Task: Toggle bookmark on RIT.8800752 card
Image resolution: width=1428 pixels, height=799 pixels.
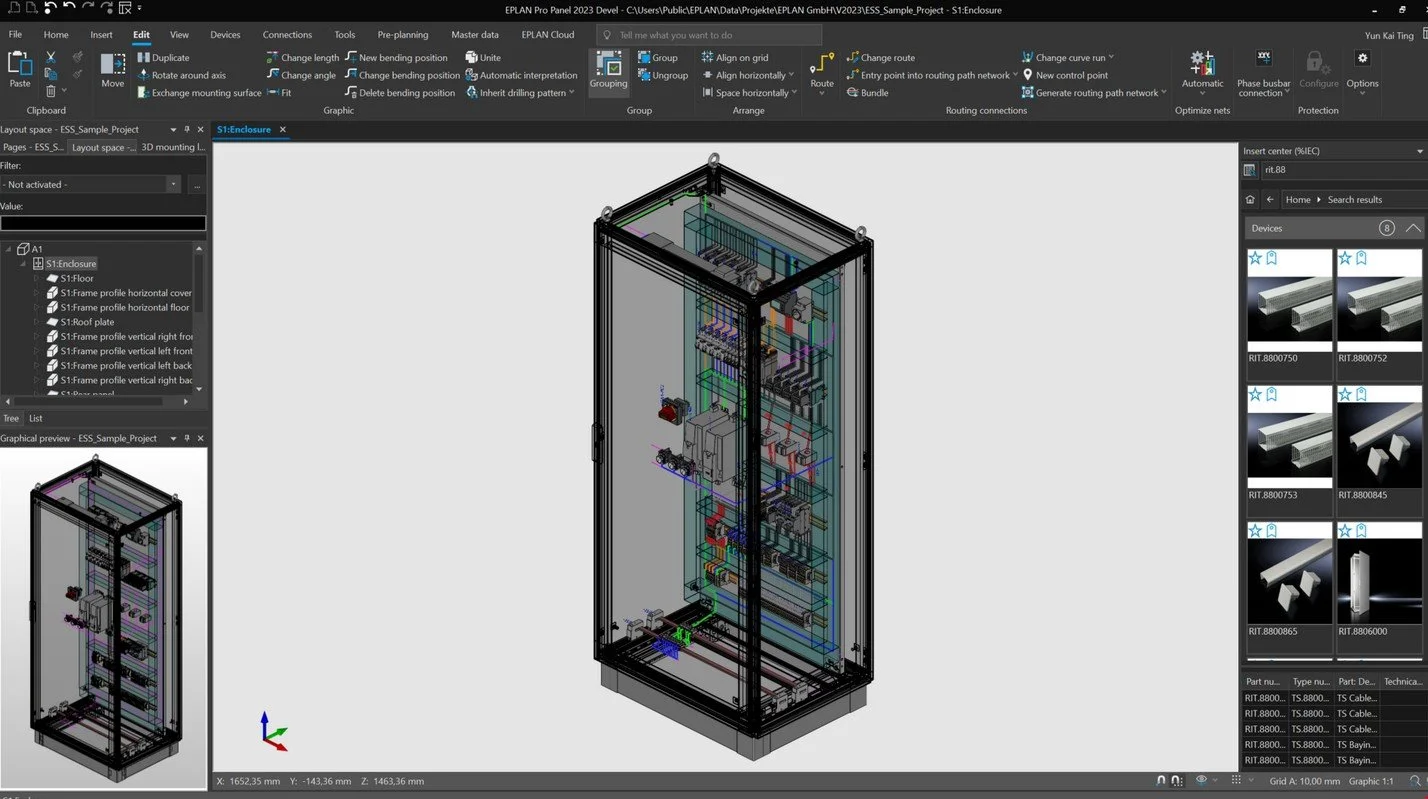Action: click(x=1361, y=258)
